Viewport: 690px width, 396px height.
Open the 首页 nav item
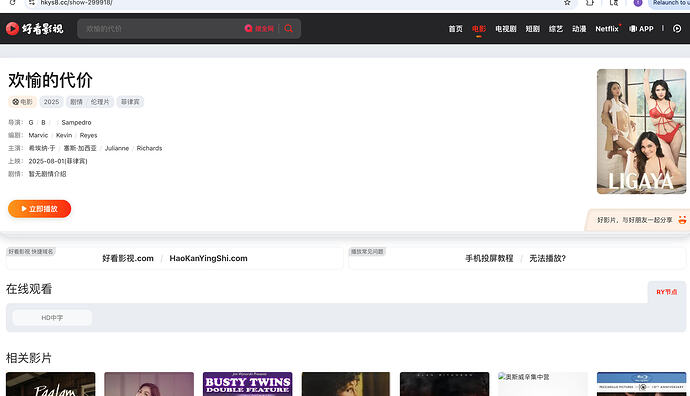(x=455, y=29)
